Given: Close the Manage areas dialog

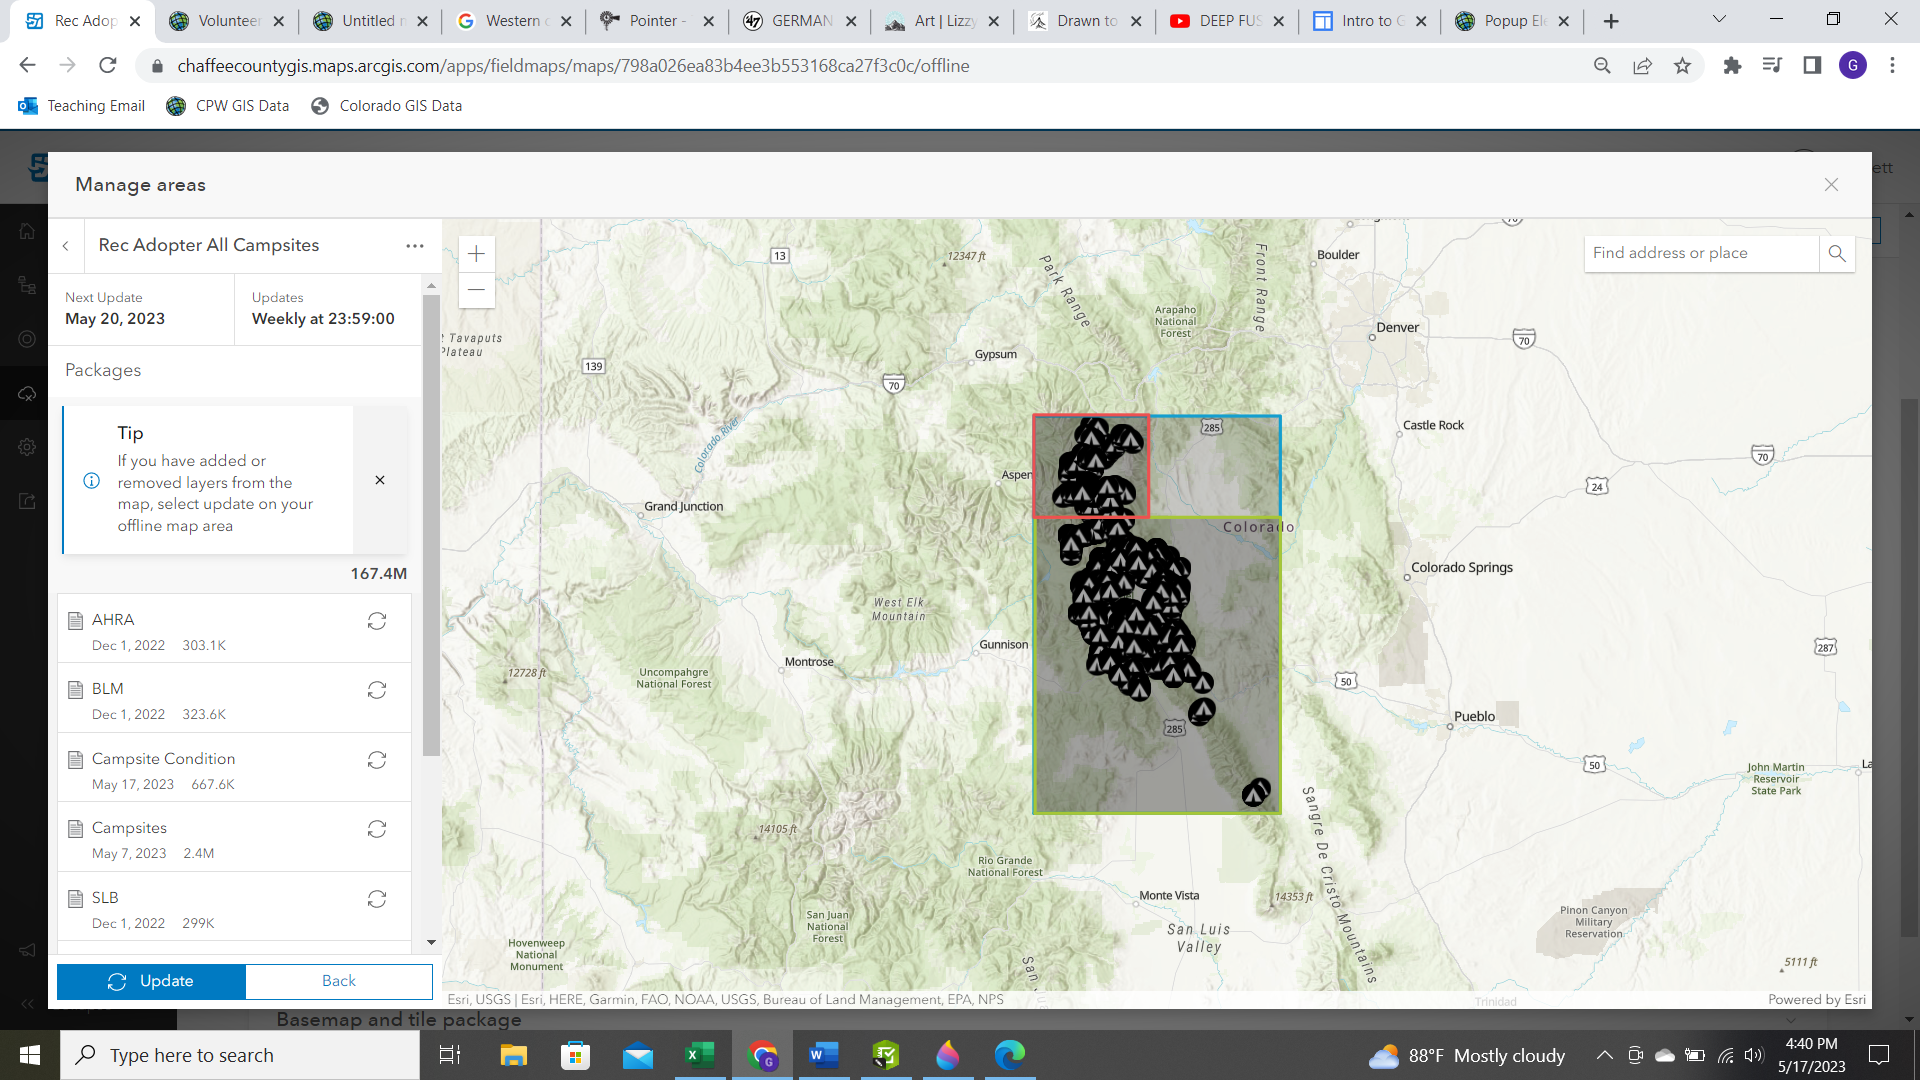Looking at the screenshot, I should [1831, 185].
